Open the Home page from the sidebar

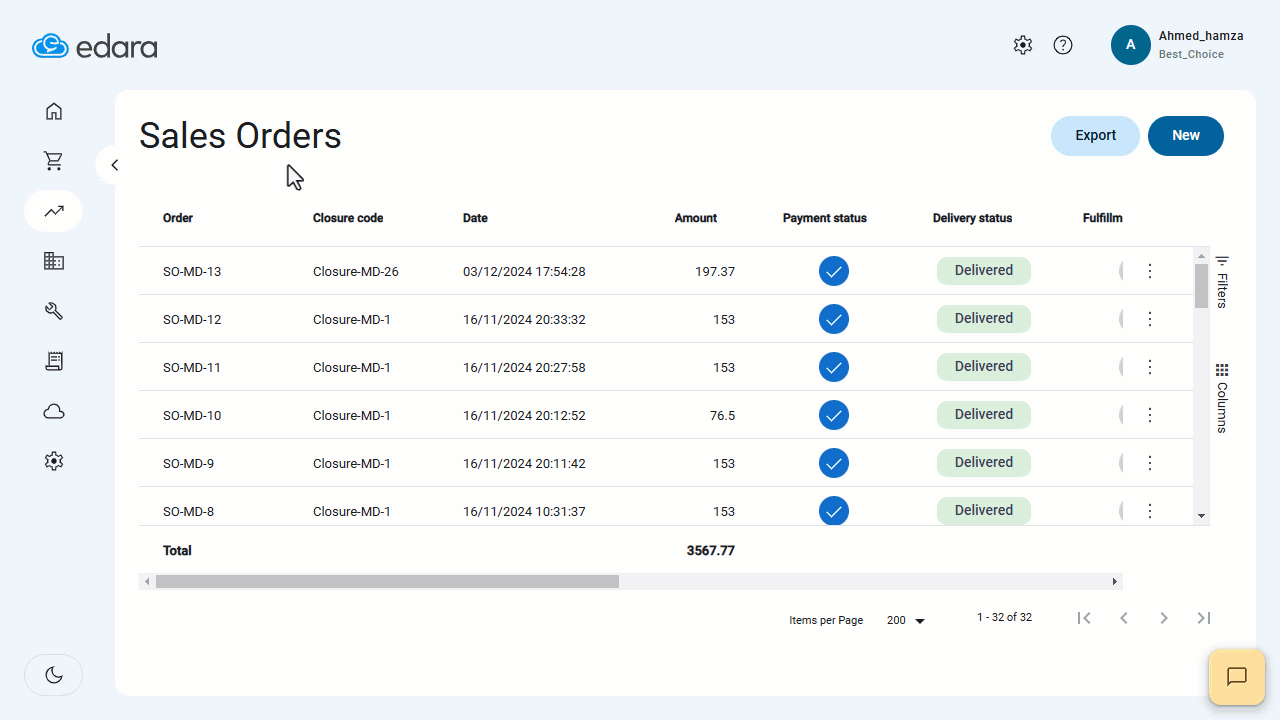(x=54, y=111)
